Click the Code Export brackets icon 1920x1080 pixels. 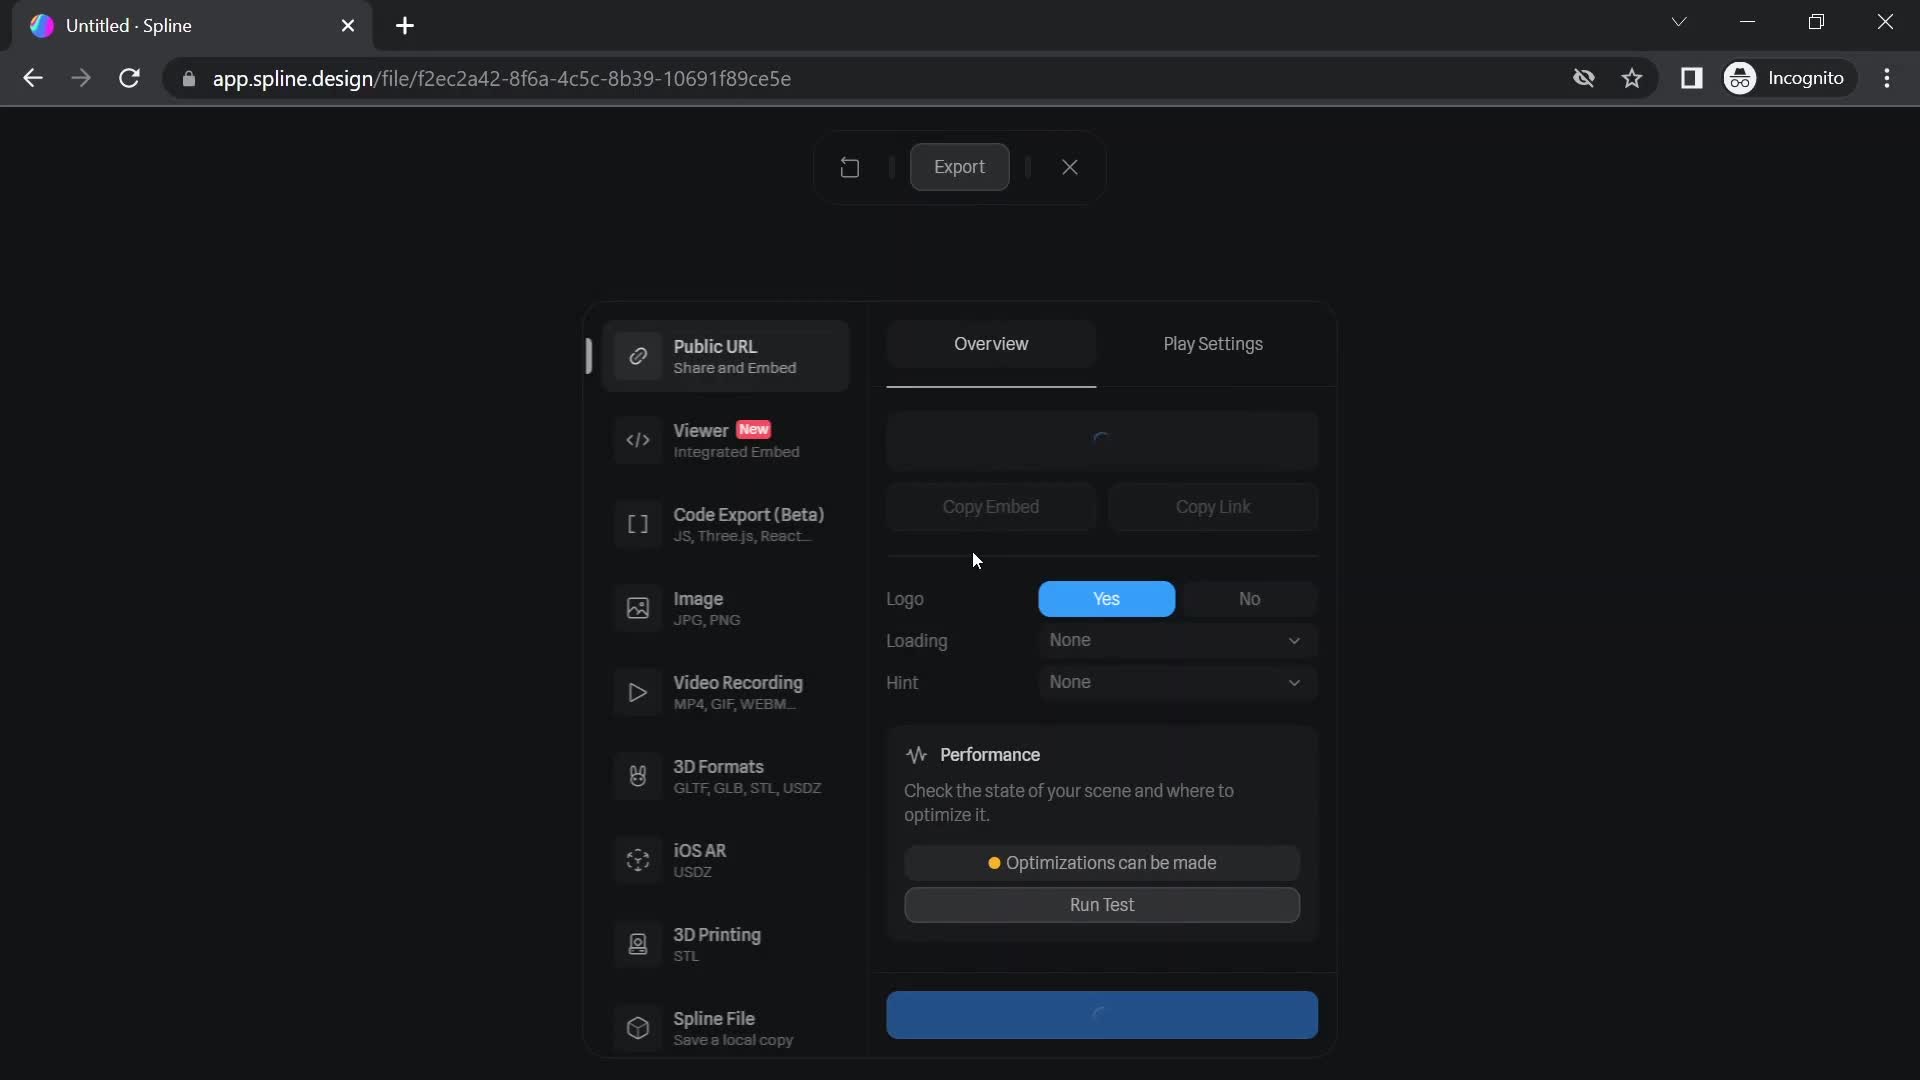tap(638, 524)
